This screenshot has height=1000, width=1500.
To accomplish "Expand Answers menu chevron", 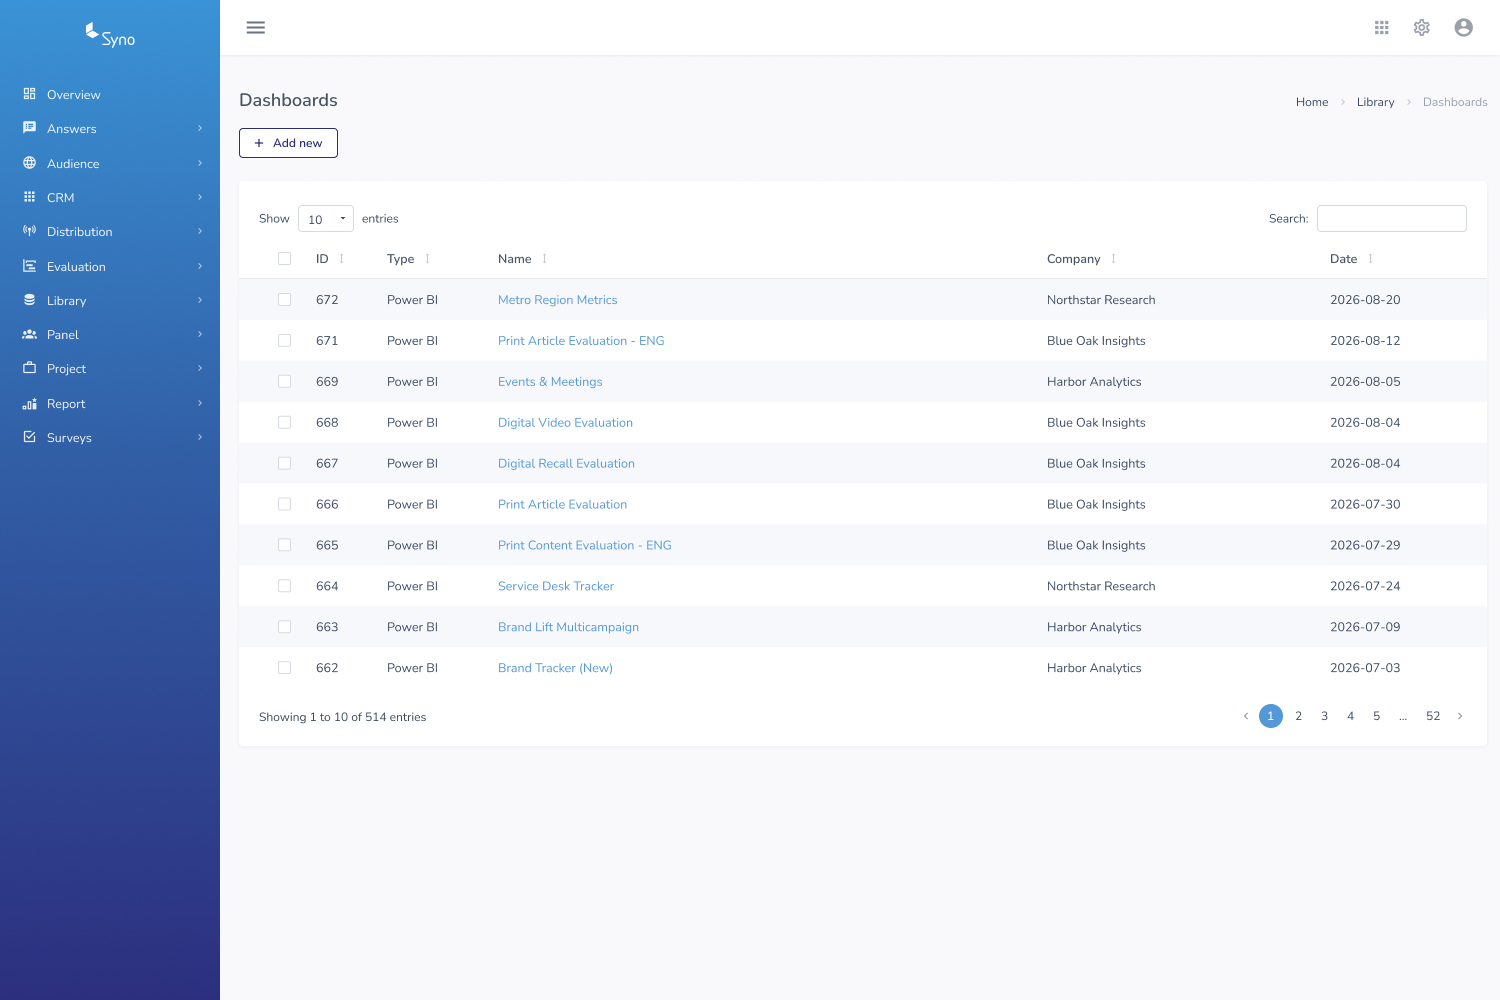I will 200,128.
